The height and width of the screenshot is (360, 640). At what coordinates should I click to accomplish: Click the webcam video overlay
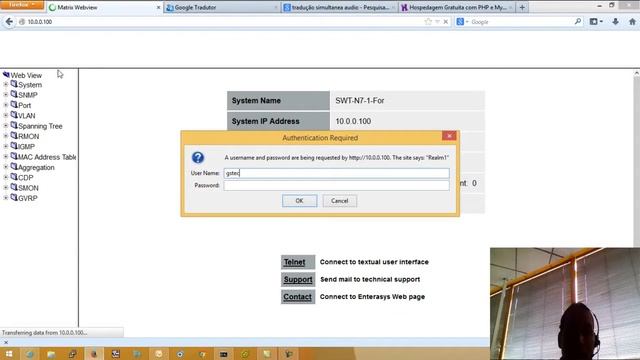click(565, 304)
